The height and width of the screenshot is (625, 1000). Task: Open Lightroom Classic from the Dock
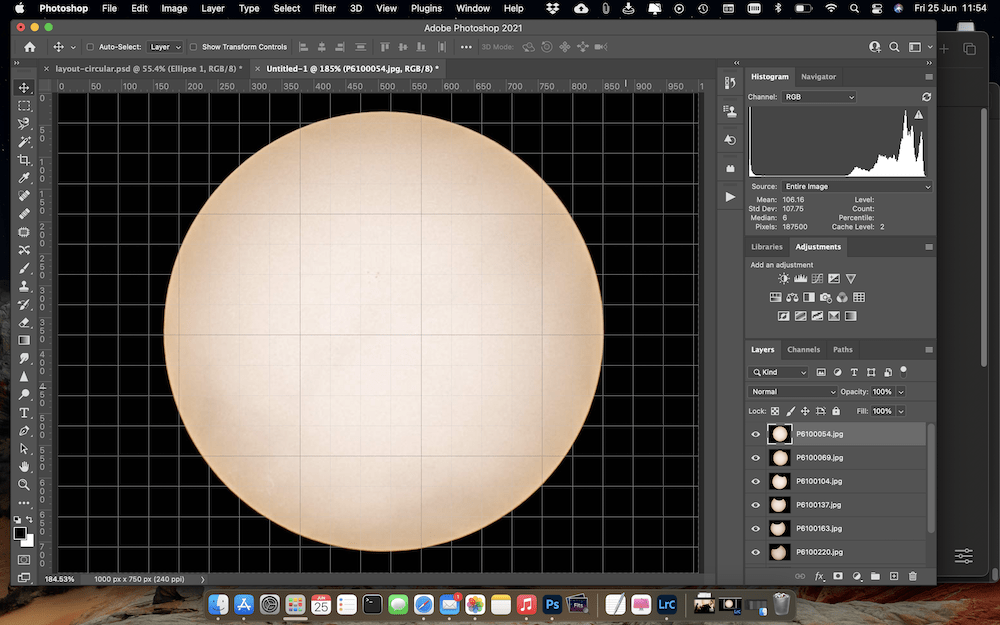click(x=666, y=603)
